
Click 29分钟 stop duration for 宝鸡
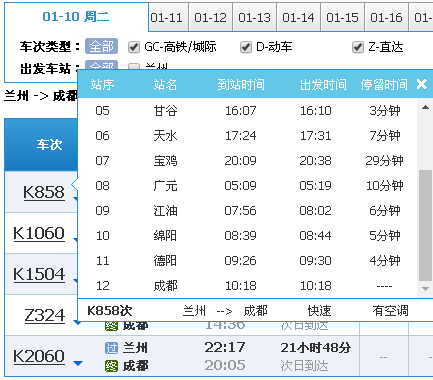(384, 161)
